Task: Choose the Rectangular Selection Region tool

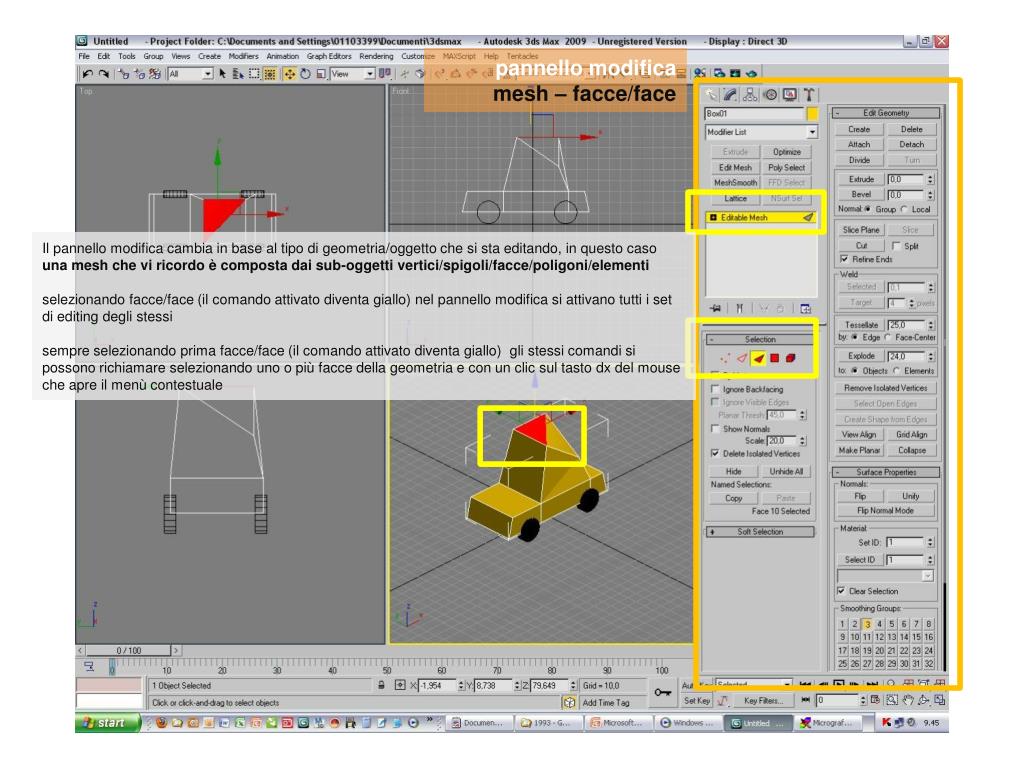Action: (254, 74)
